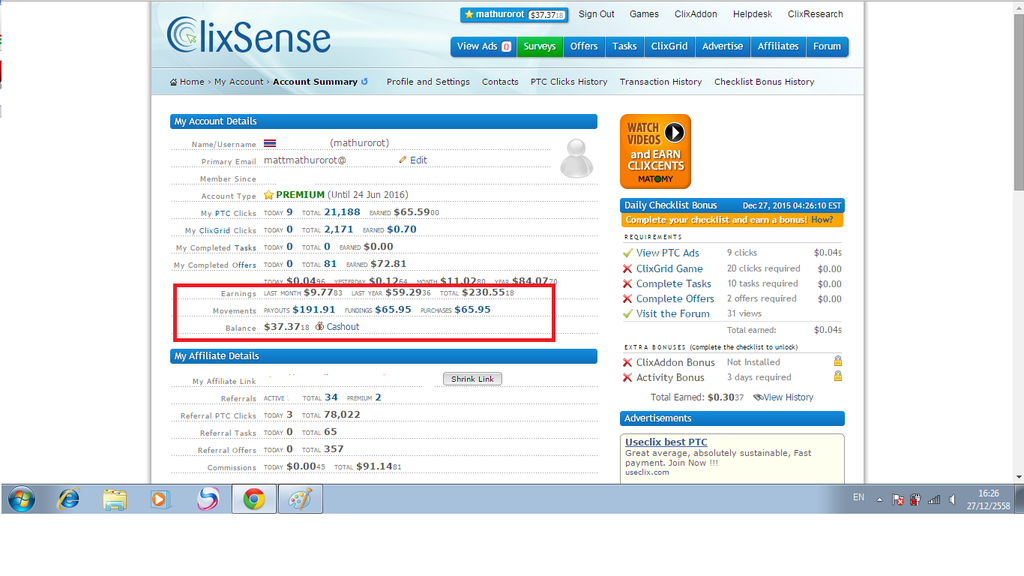Open the Surveys tab
Screen dimensions: 1024x576
pos(539,46)
